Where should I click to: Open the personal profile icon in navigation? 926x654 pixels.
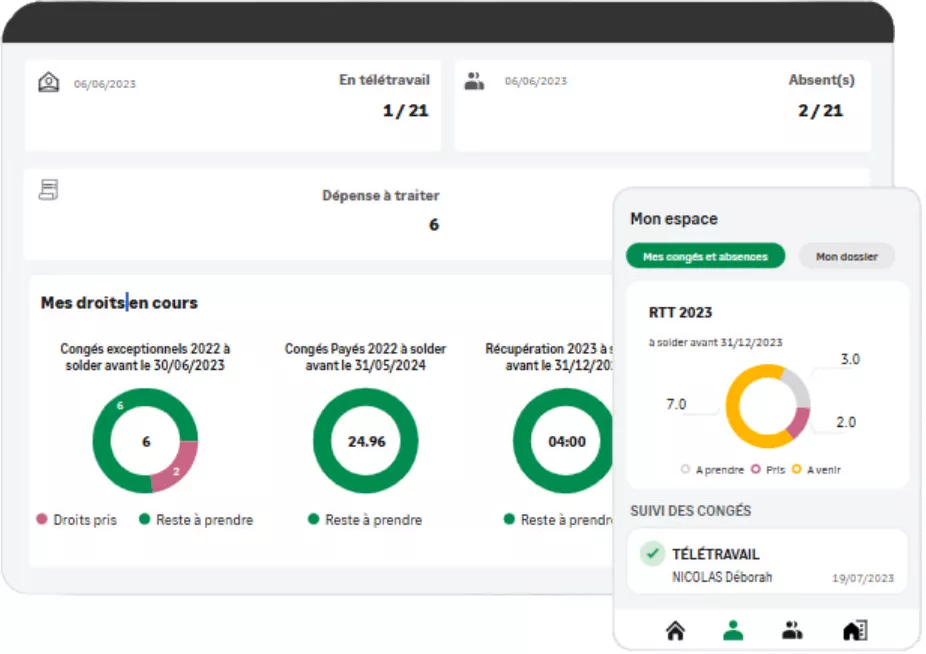pyautogui.click(x=733, y=630)
